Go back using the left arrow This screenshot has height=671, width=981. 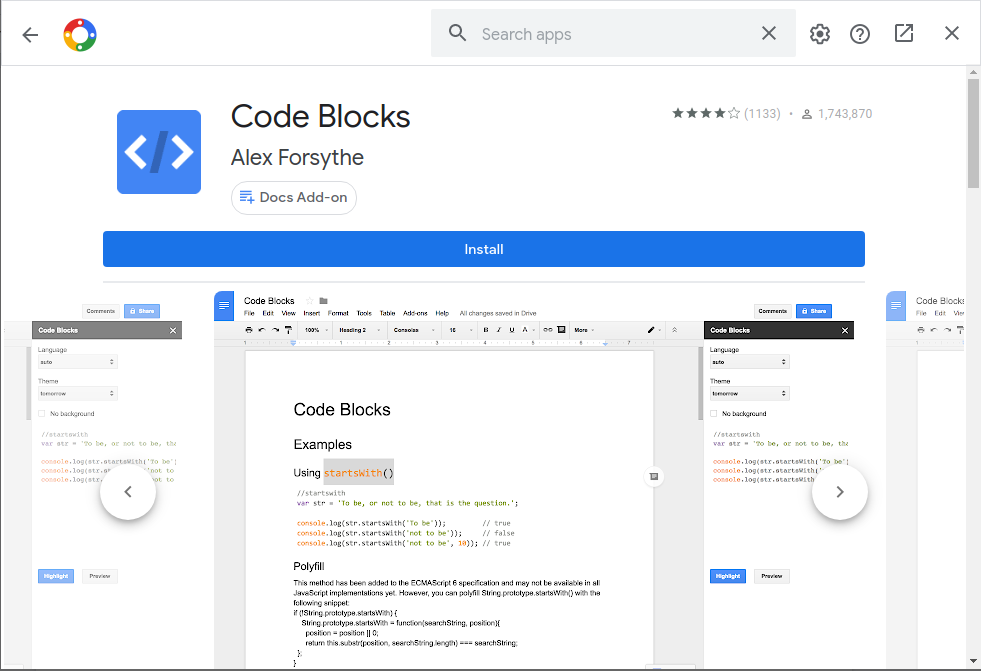[x=30, y=34]
